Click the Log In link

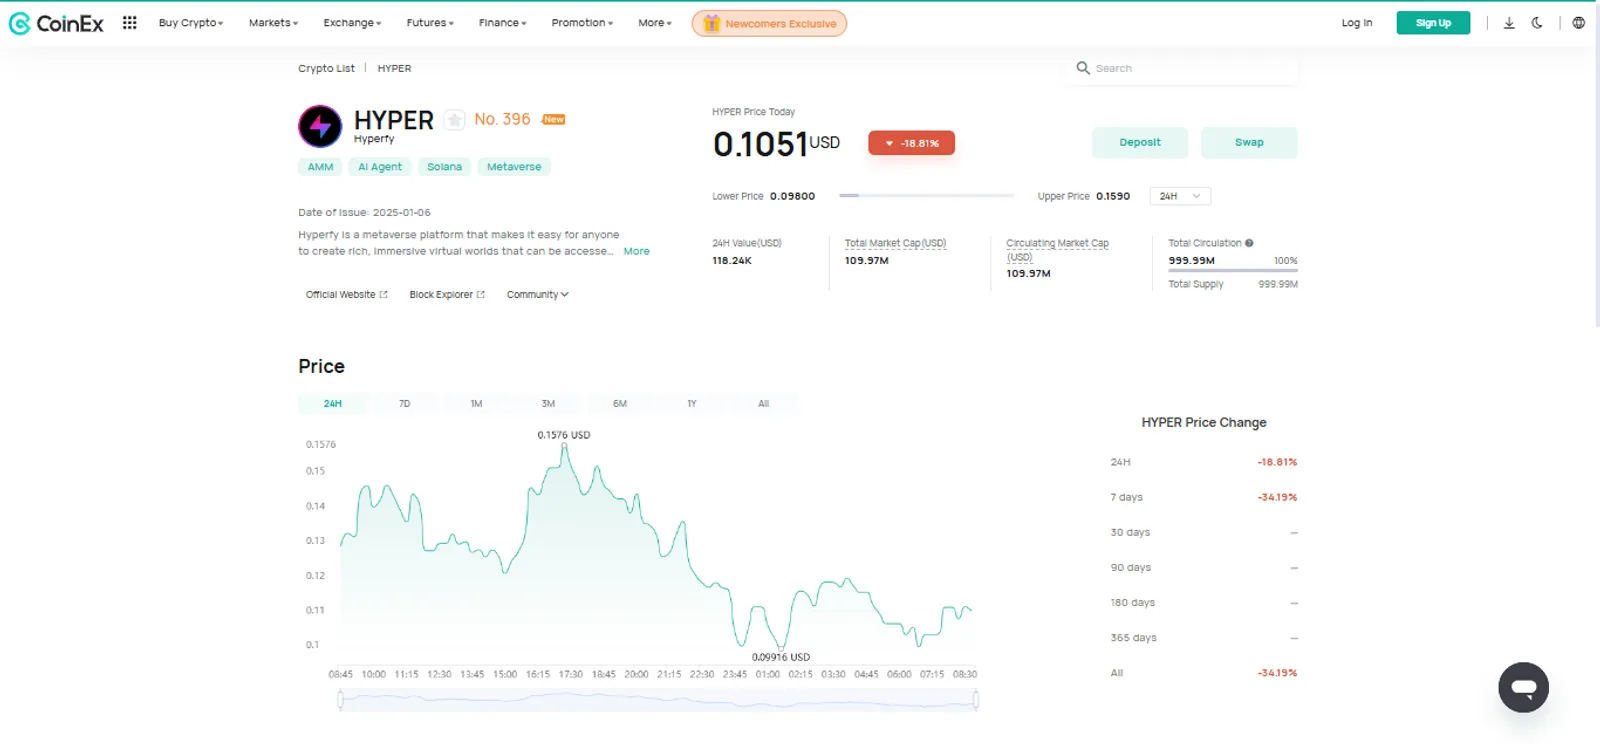click(x=1357, y=23)
